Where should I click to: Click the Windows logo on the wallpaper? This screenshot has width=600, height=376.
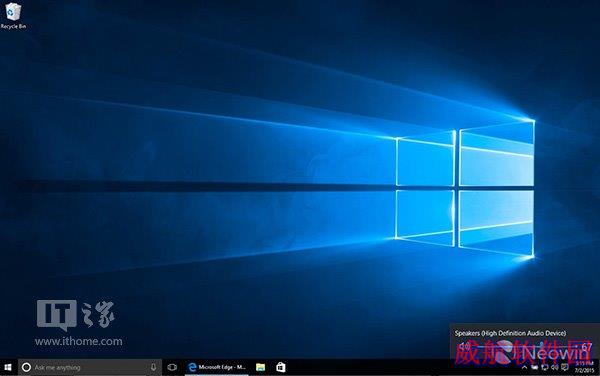click(x=465, y=188)
